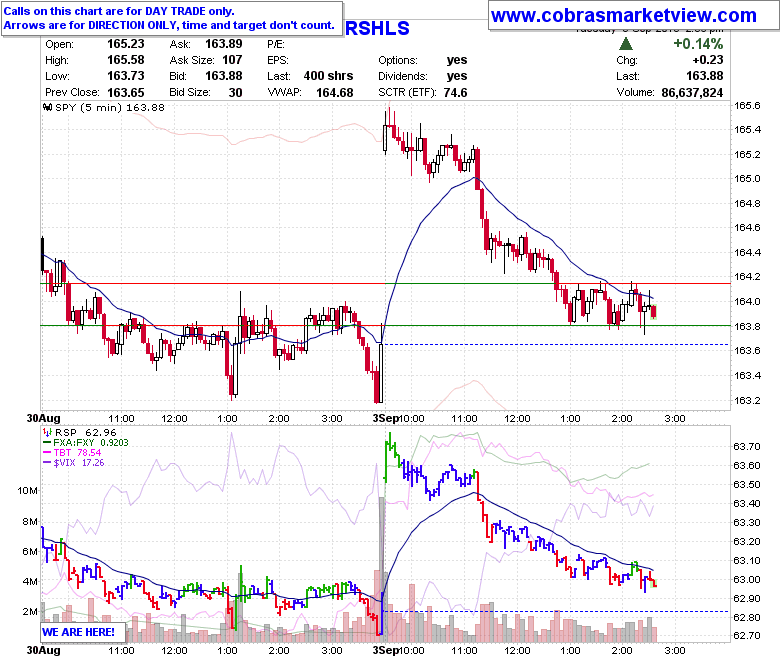Click the Ask price 163.89
Screen dimensions: 780x659
[223, 44]
